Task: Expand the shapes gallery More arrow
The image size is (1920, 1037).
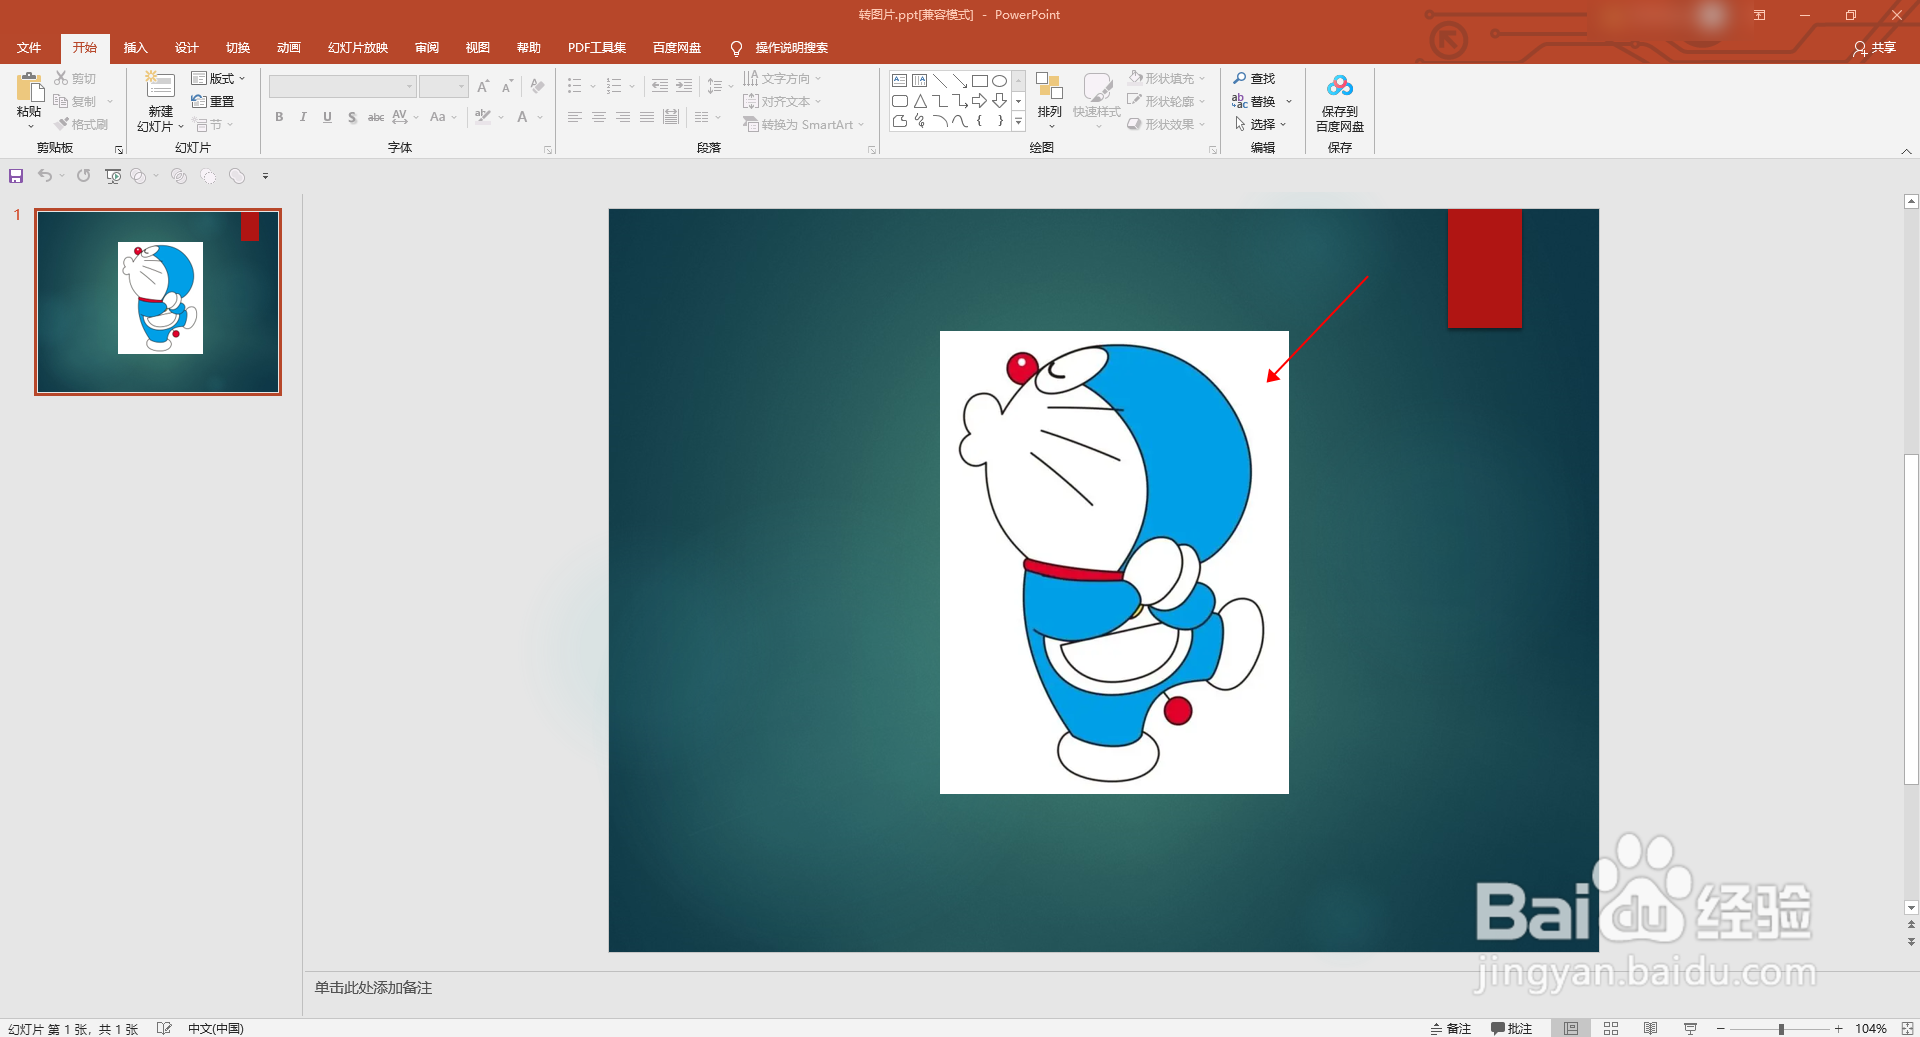Action: (1019, 122)
